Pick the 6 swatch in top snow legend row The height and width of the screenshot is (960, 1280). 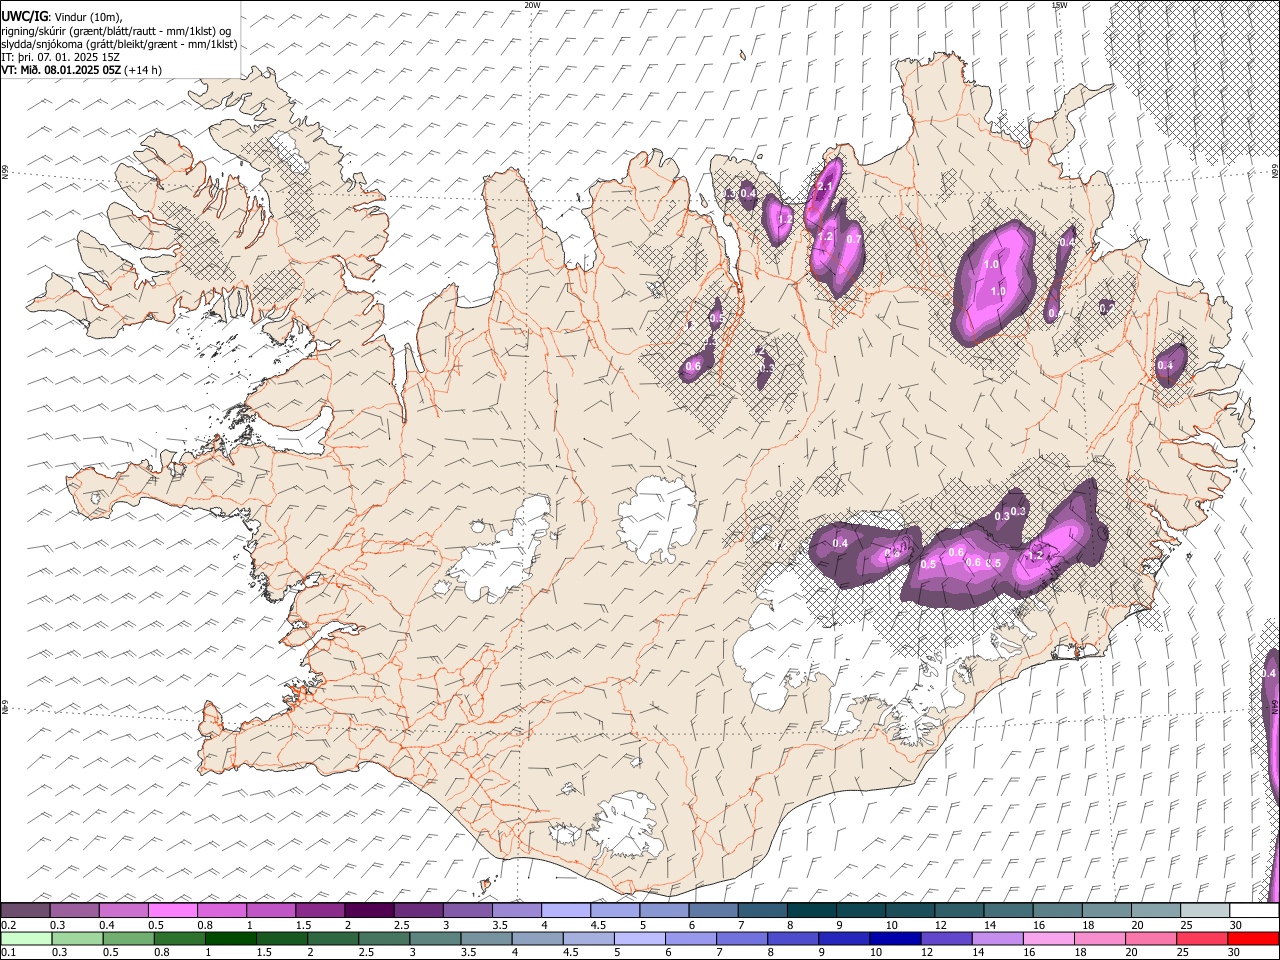[x=713, y=911]
